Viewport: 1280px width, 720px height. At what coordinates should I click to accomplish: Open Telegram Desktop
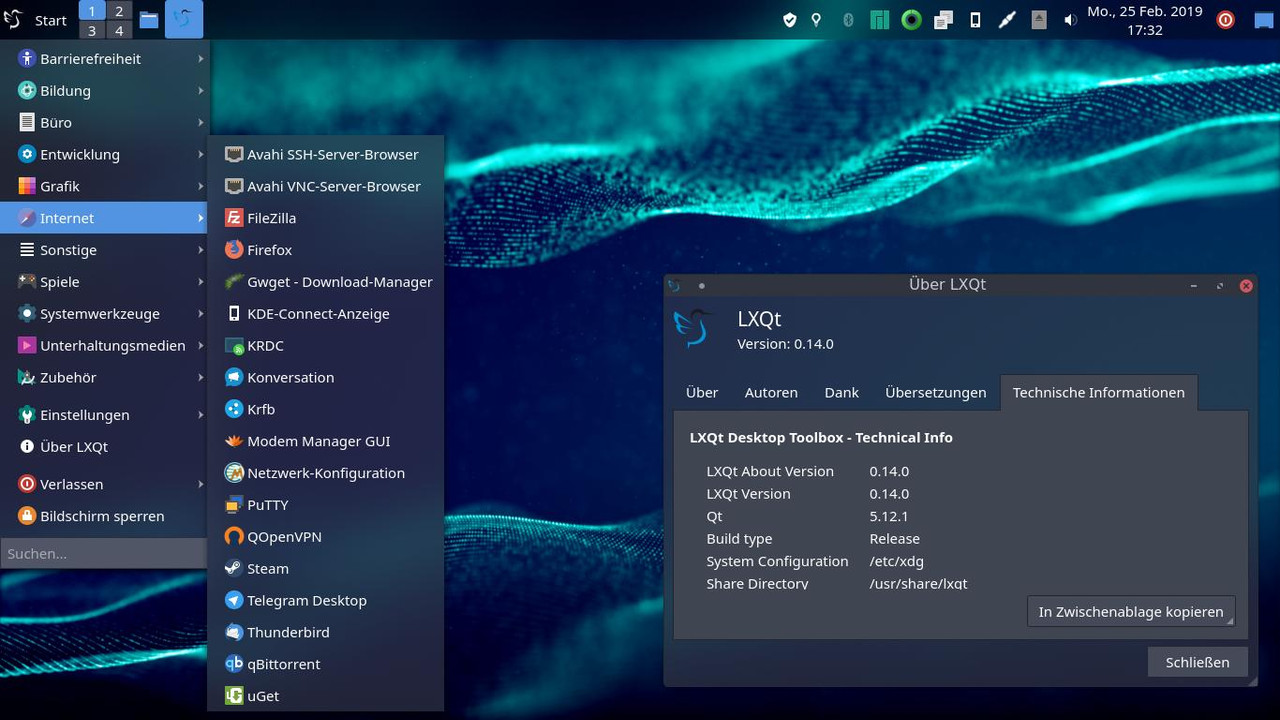[x=325, y=601]
